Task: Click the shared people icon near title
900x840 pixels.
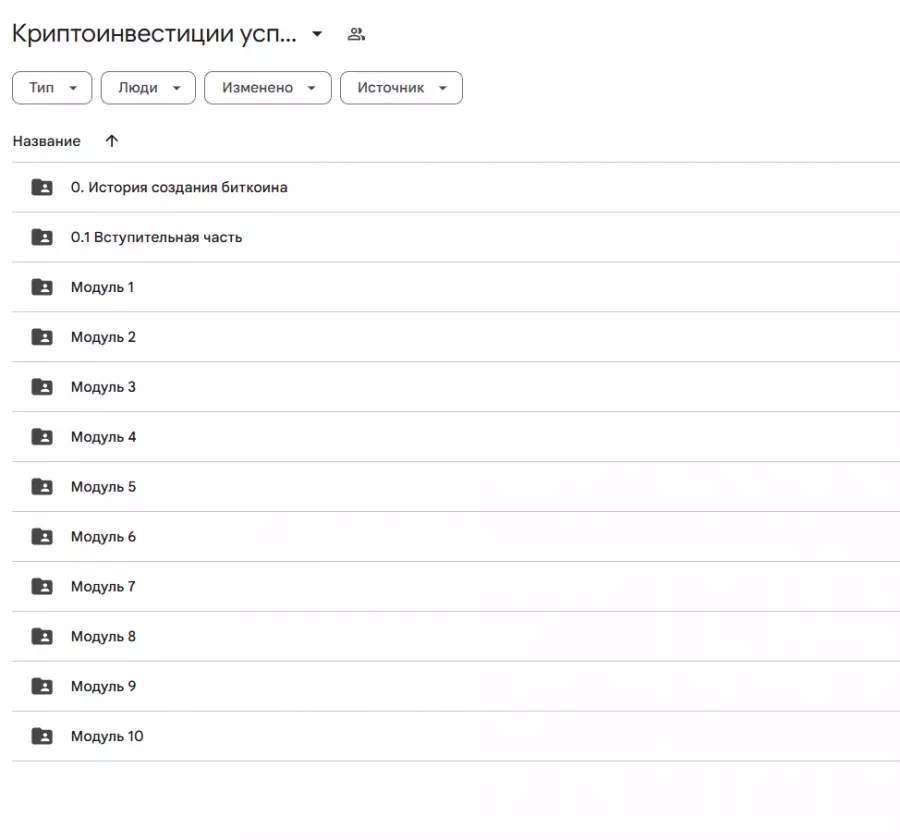Action: coord(355,35)
